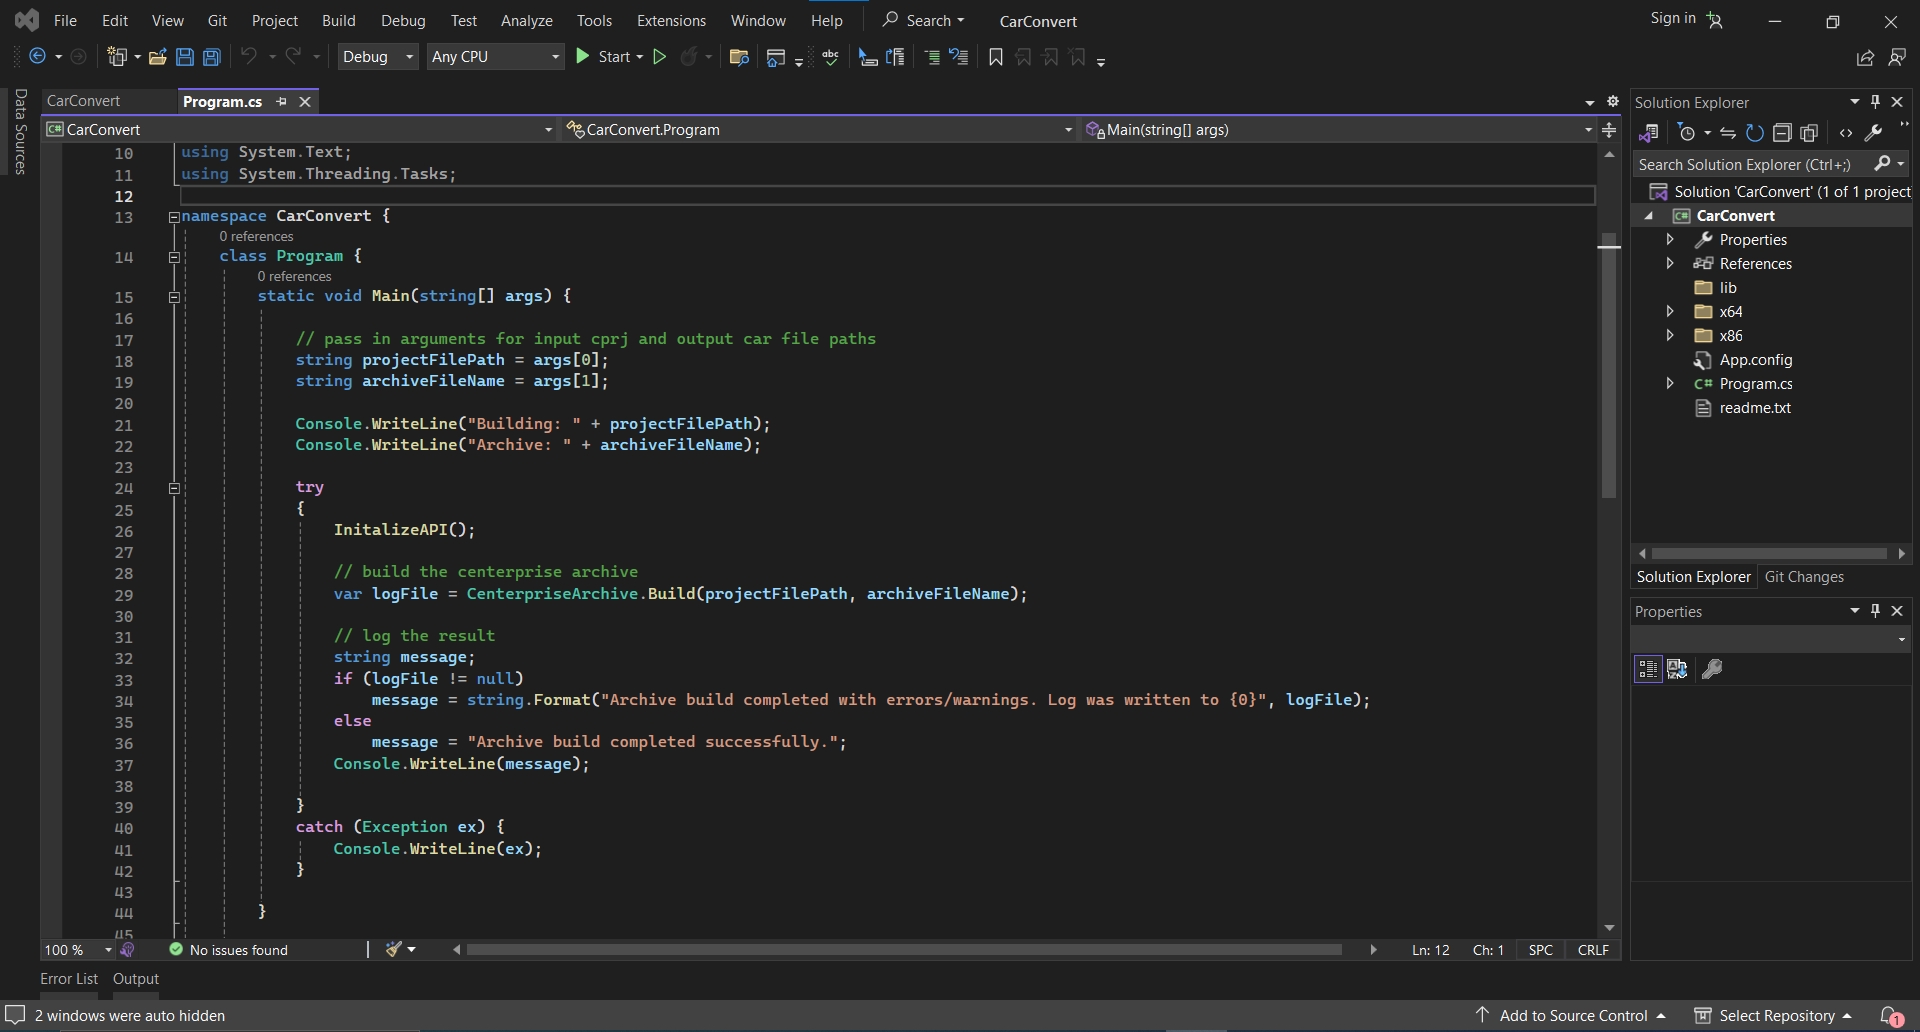Toggle auto-hide pin on Solution Explorer panel

(1875, 102)
